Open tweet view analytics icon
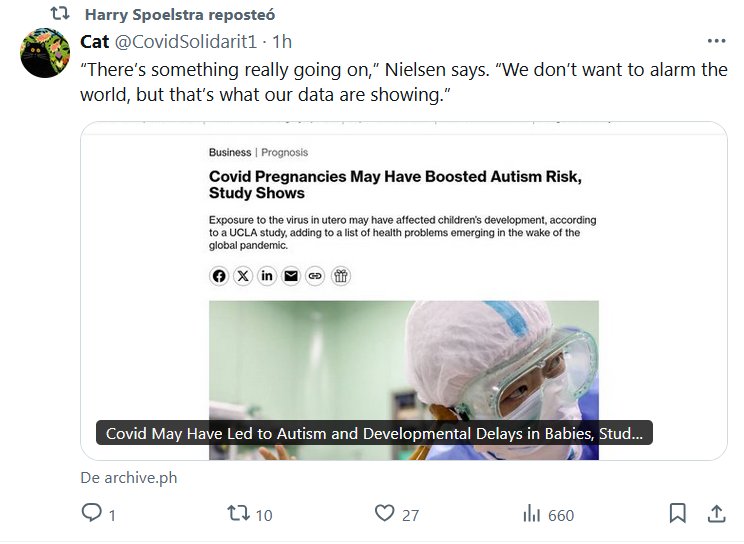The width and height of the screenshot is (744, 544). (532, 514)
